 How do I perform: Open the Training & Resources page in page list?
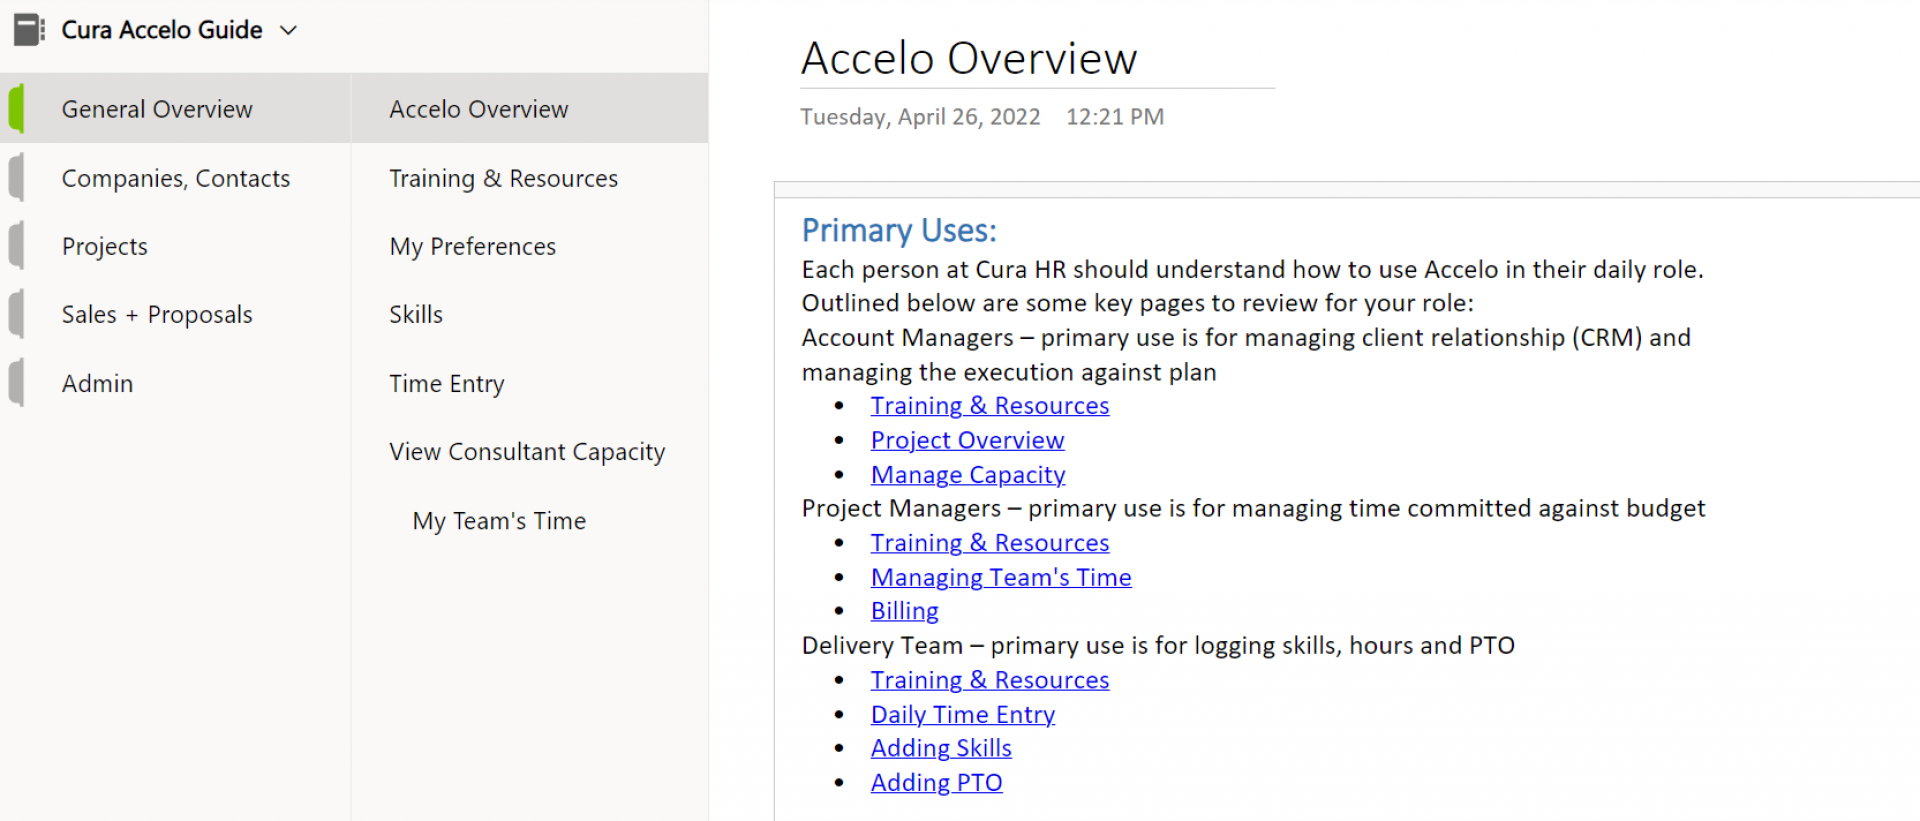click(x=530, y=178)
